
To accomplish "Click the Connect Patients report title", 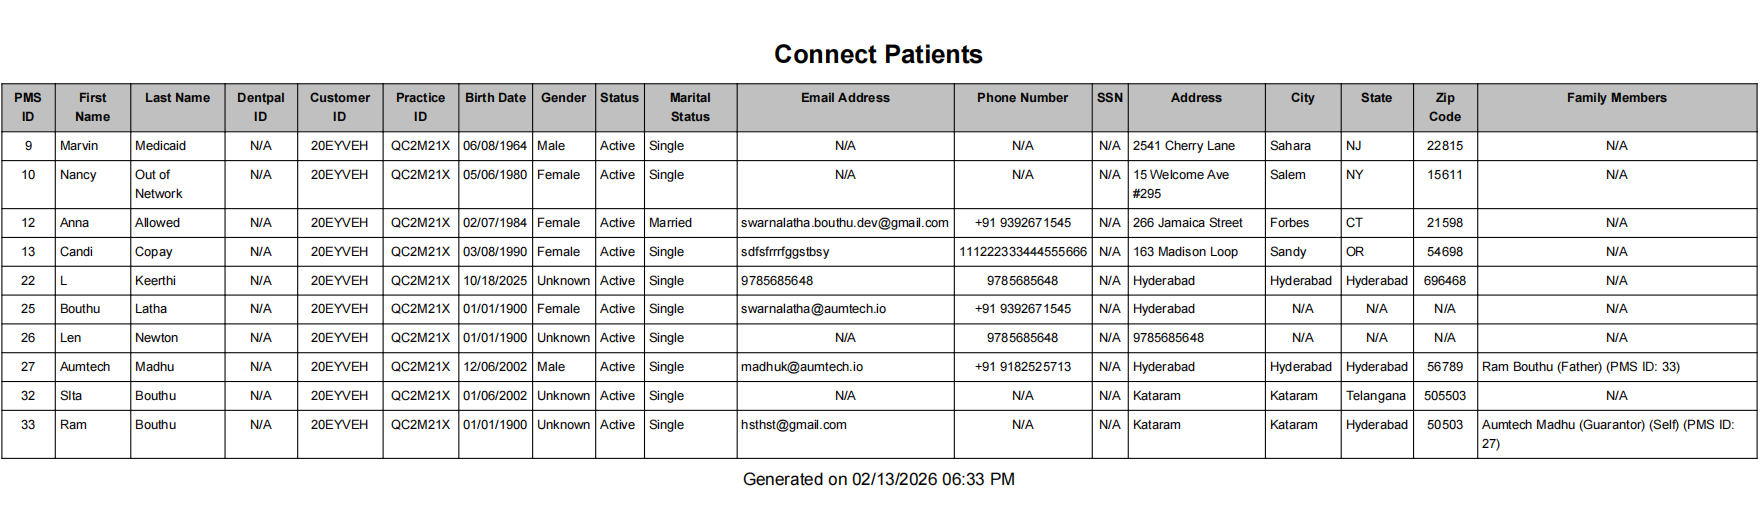I will pos(878,54).
